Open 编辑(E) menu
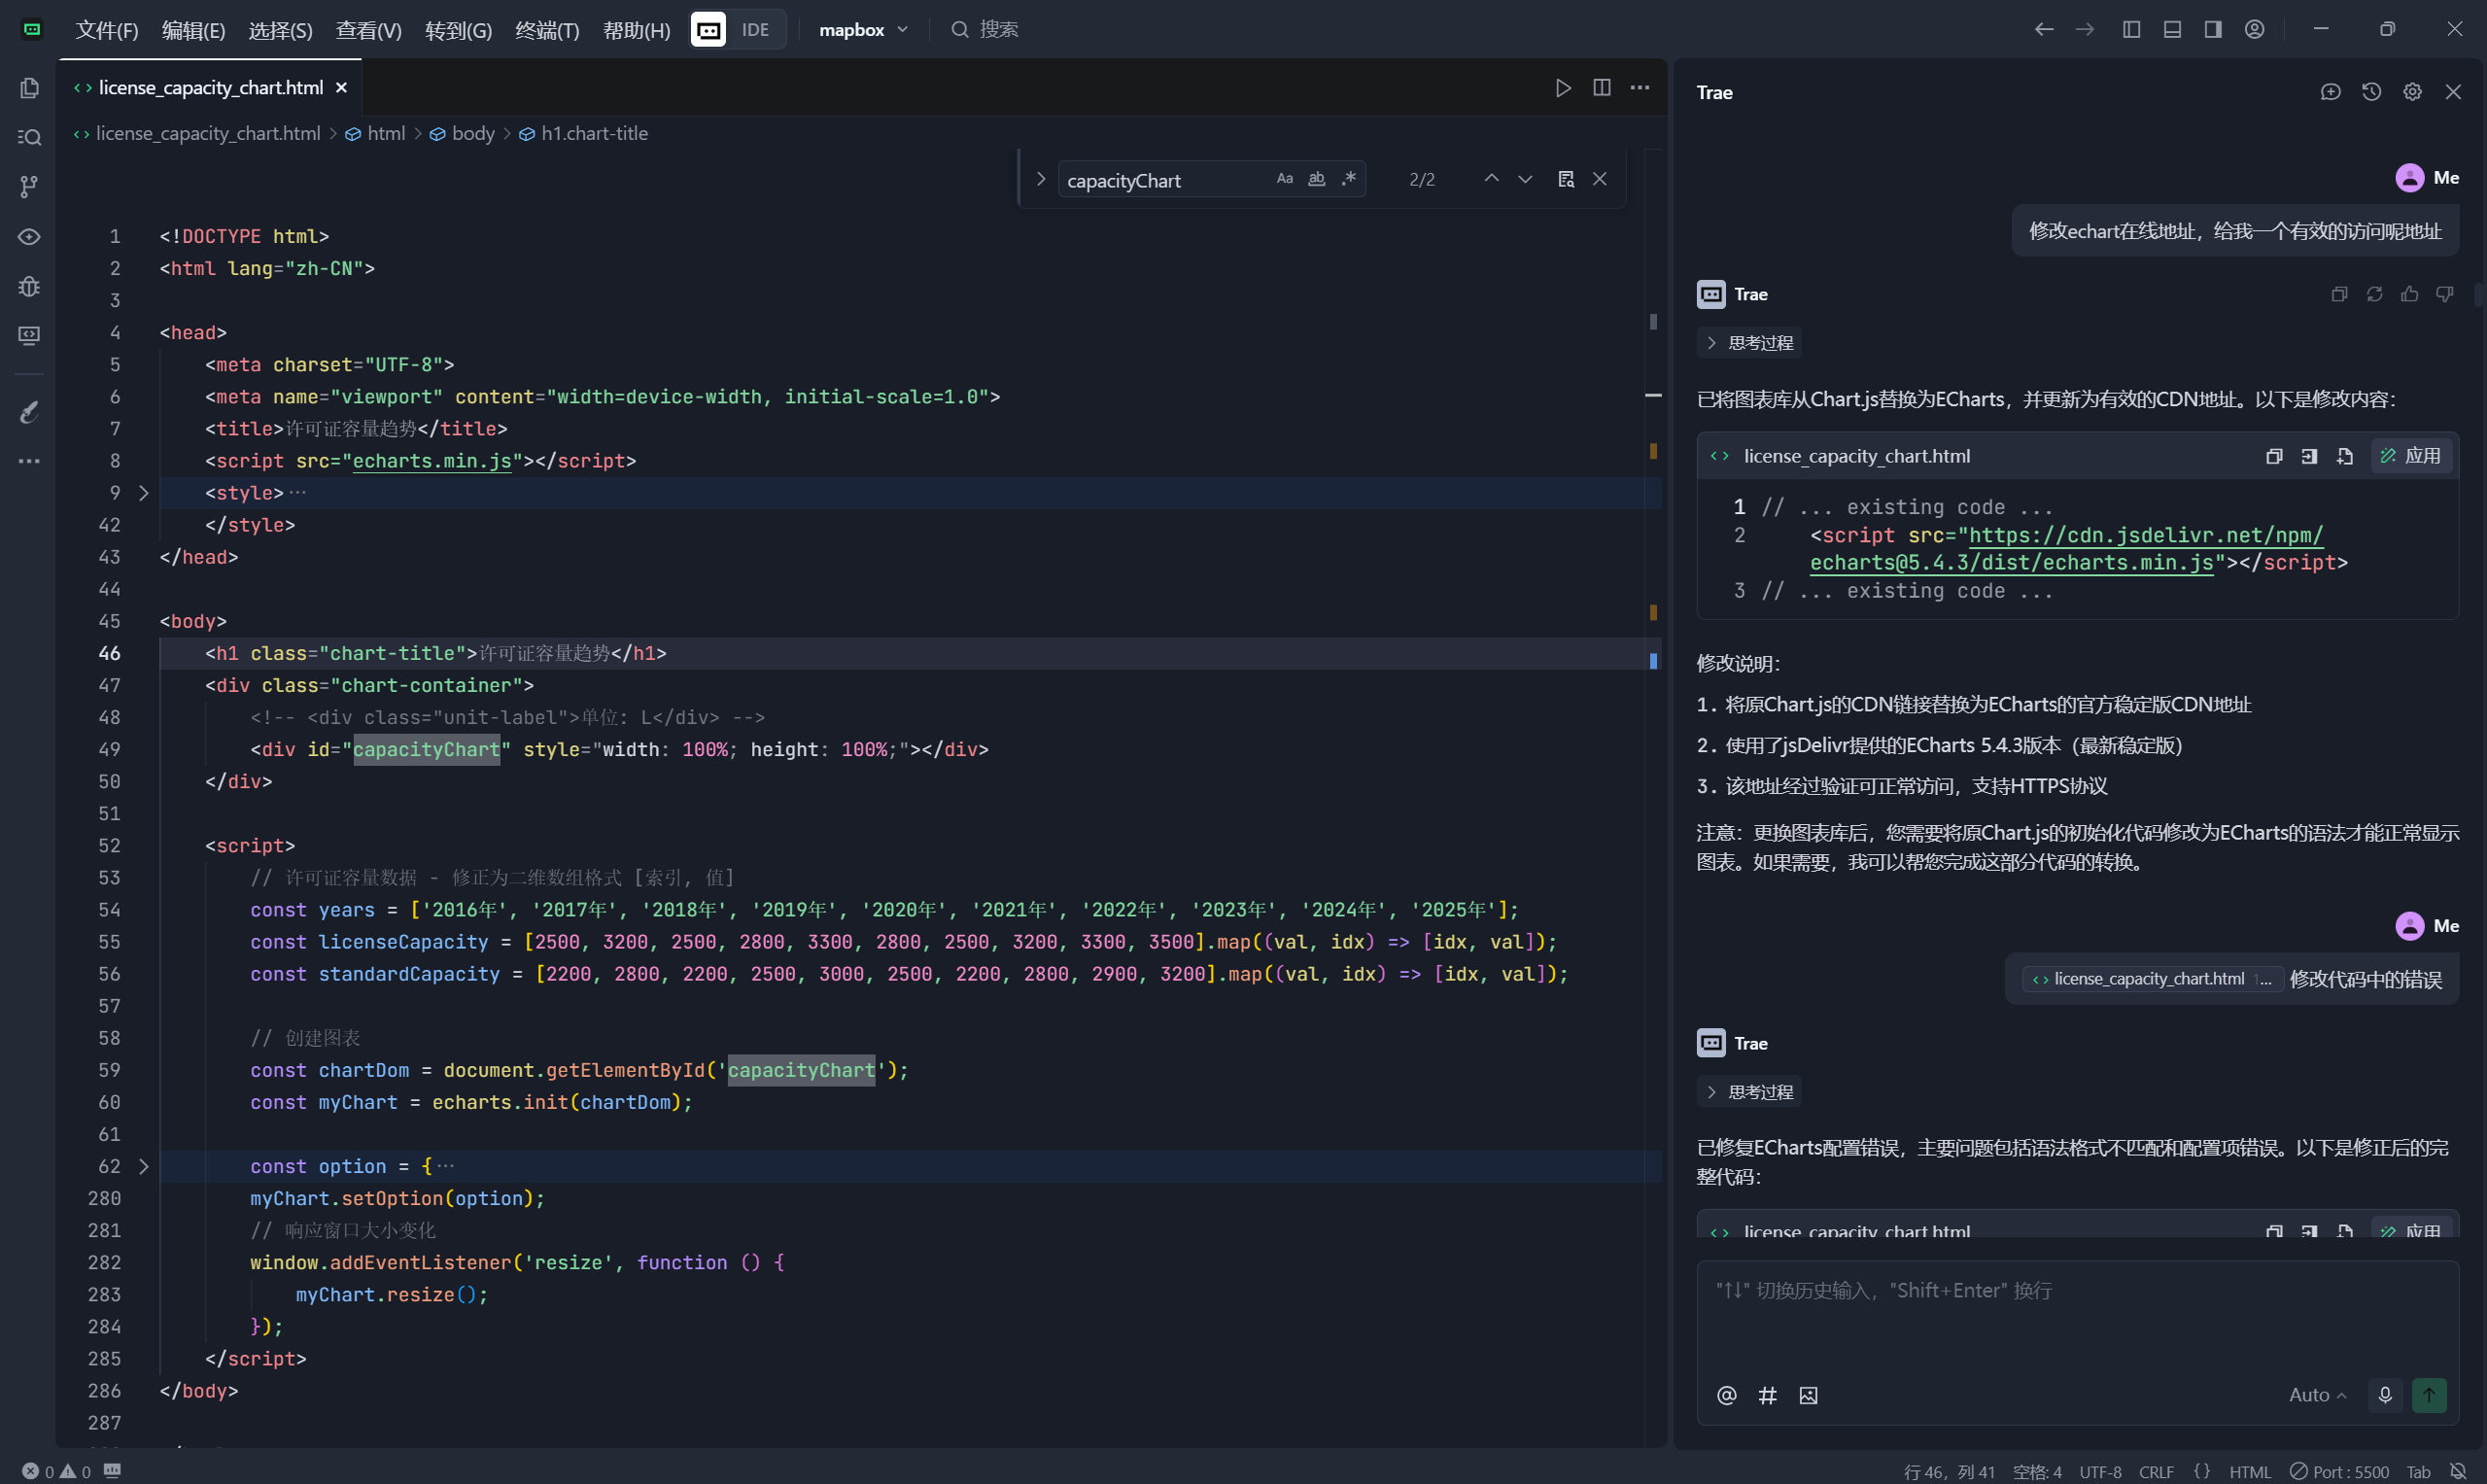This screenshot has width=2487, height=1484. (193, 30)
